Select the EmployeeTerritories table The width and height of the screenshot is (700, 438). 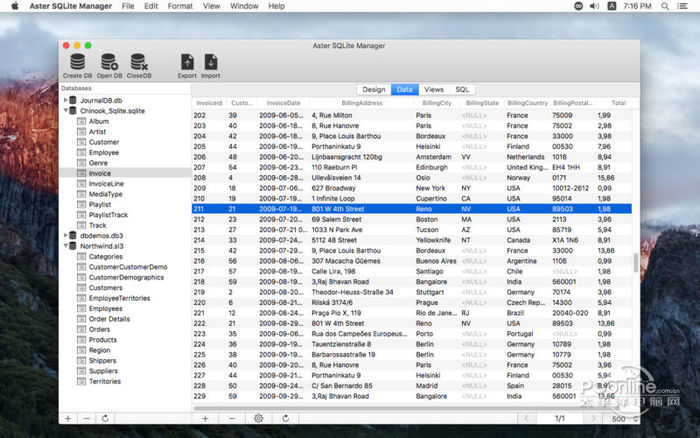pyautogui.click(x=119, y=298)
